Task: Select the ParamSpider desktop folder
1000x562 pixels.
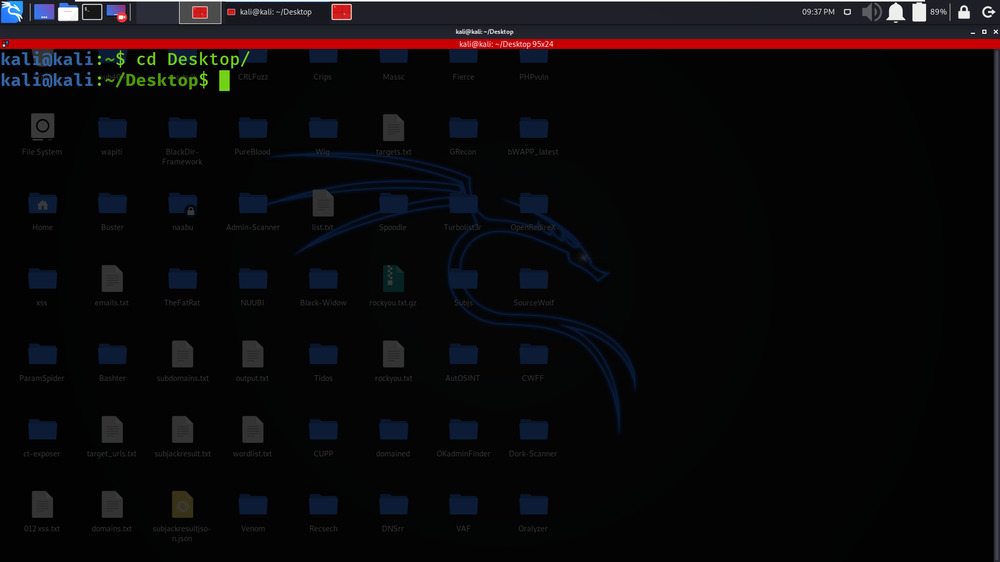Action: point(42,361)
